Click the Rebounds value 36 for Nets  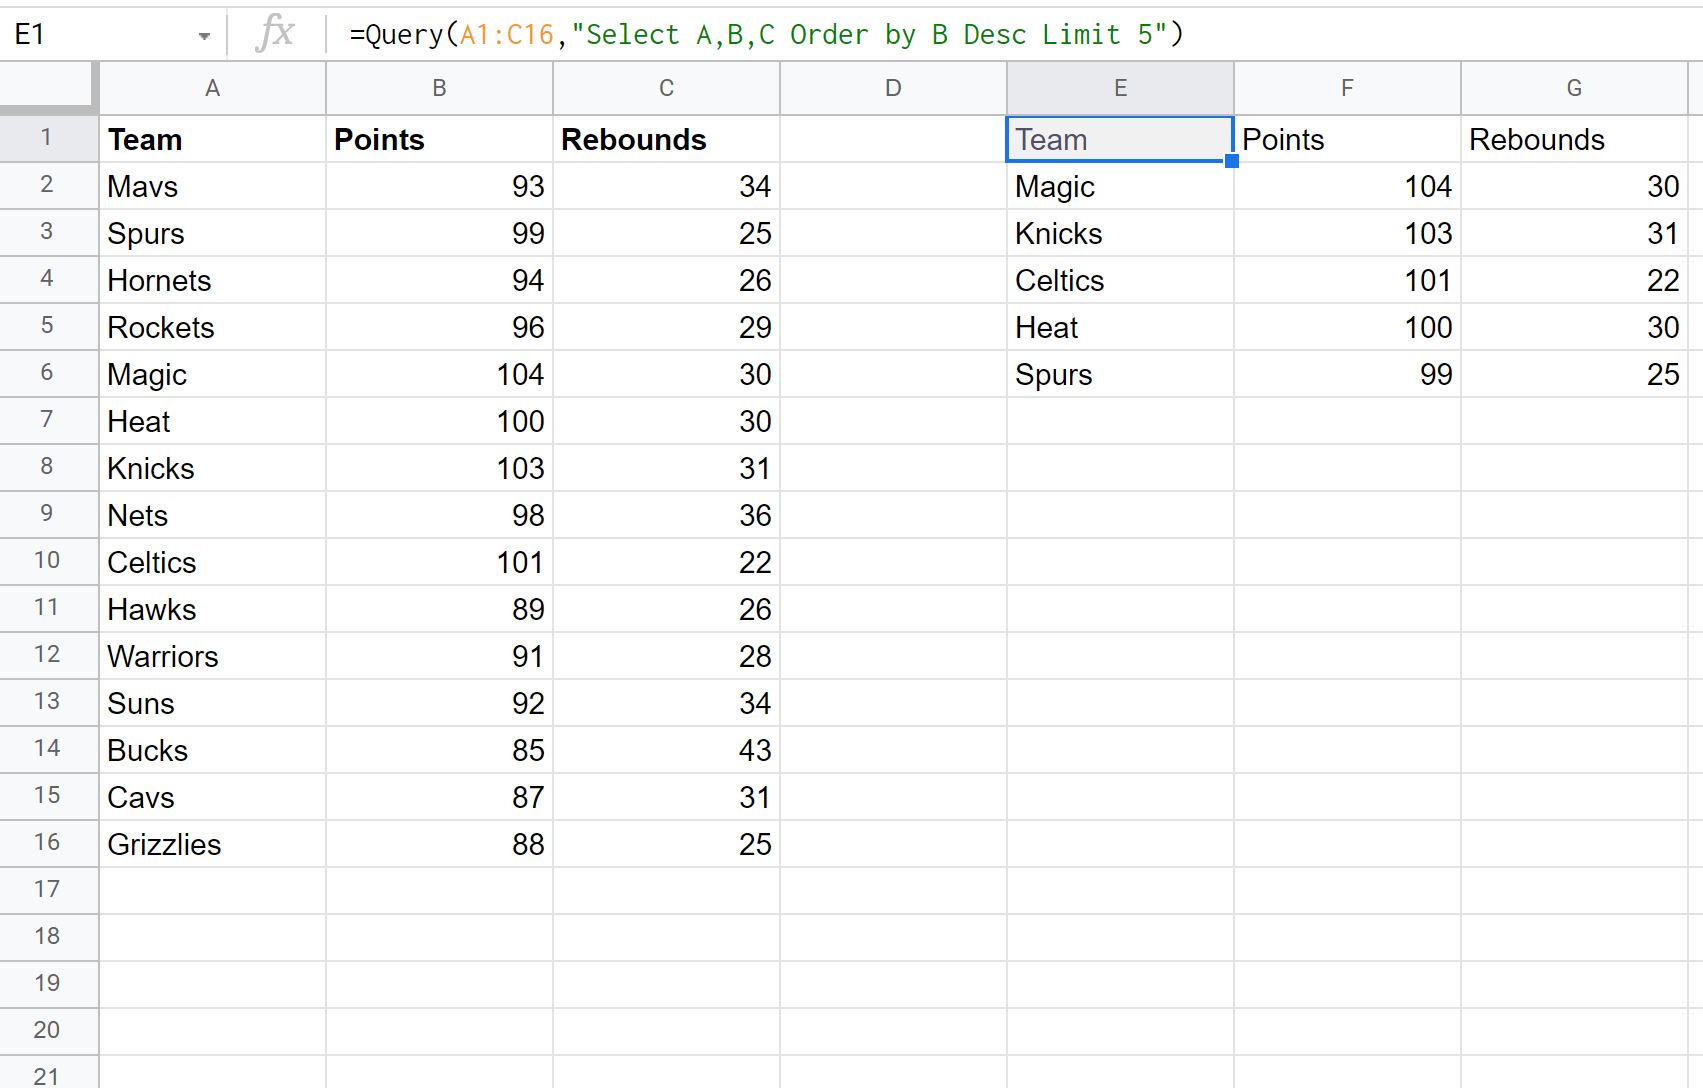tap(667, 515)
